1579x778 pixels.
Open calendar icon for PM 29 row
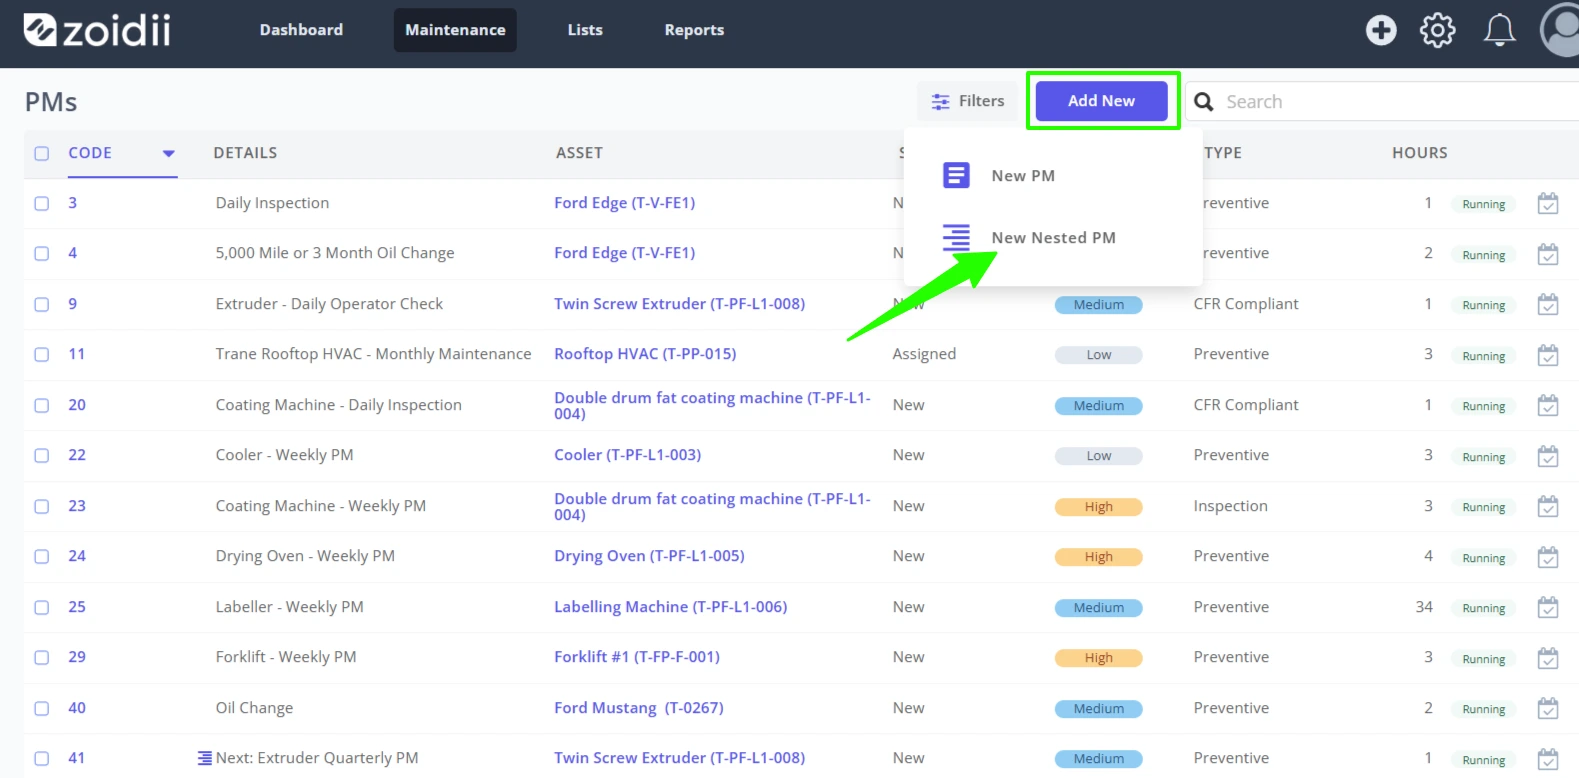(x=1548, y=658)
